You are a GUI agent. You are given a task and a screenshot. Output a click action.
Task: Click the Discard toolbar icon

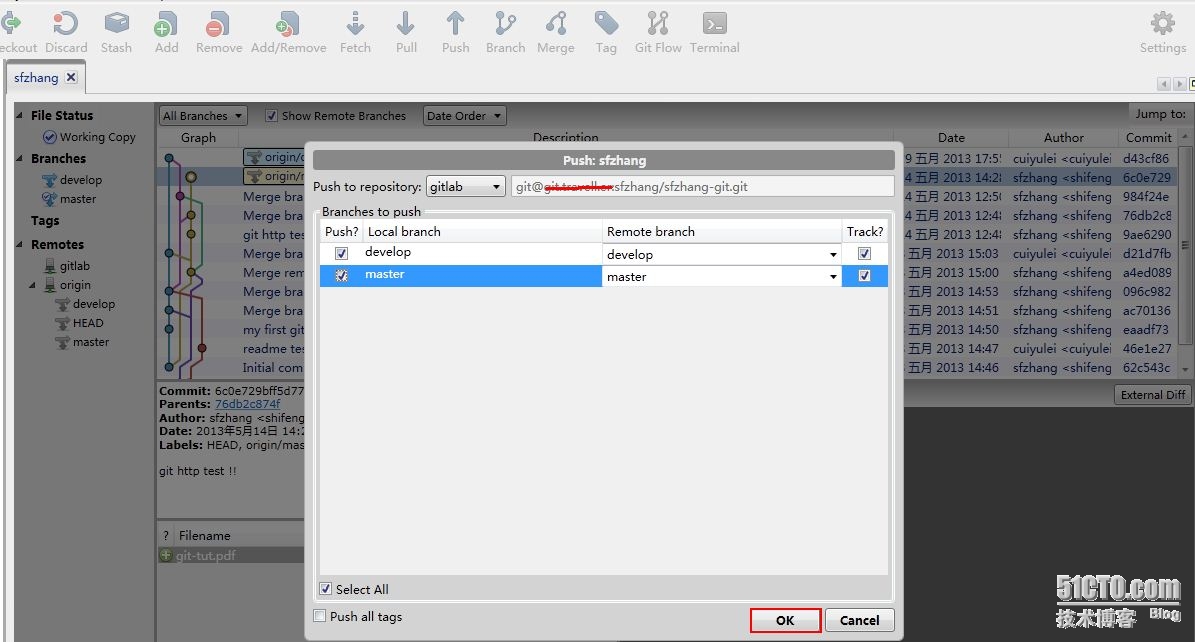(x=66, y=31)
